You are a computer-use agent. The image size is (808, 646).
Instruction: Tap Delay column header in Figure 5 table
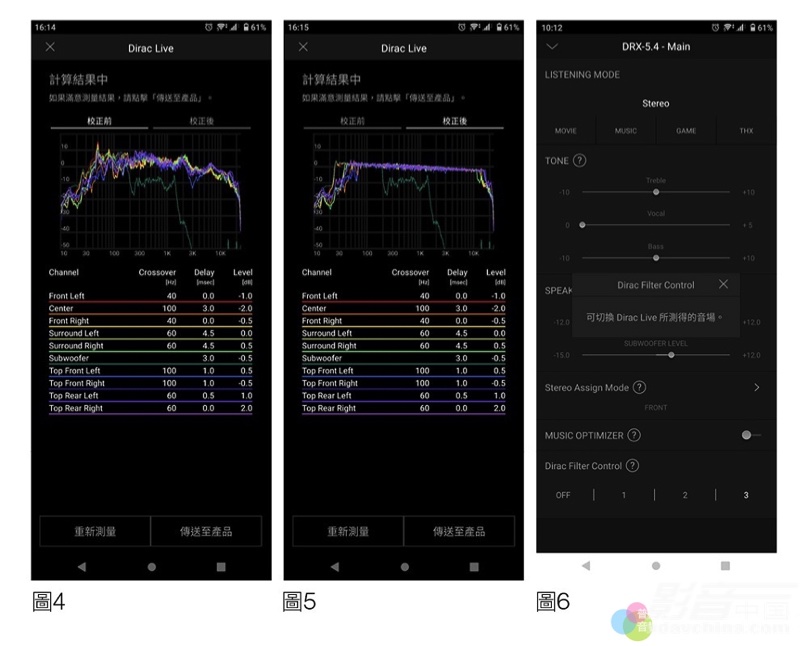point(457,275)
